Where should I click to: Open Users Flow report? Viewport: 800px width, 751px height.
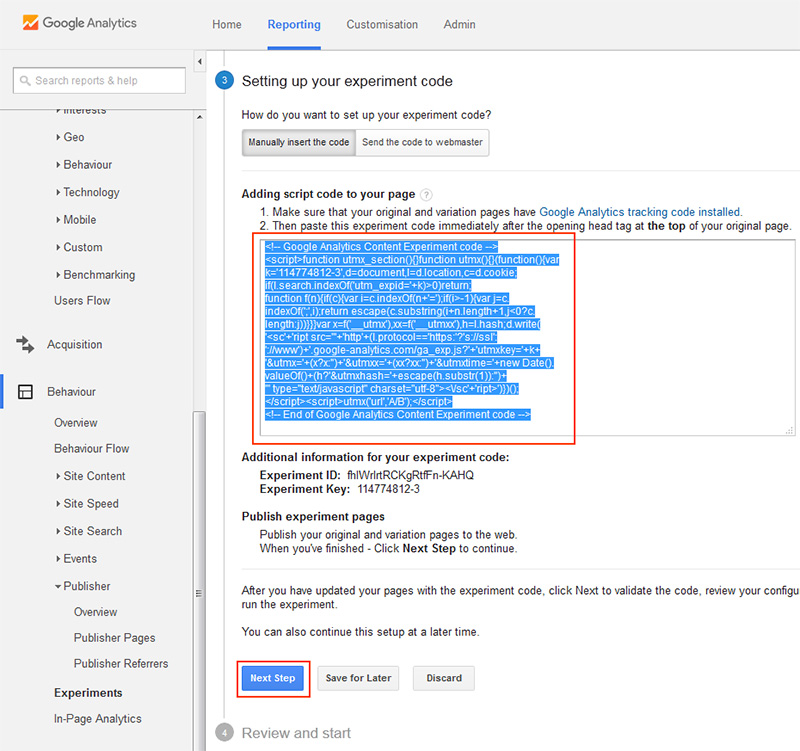tap(82, 301)
